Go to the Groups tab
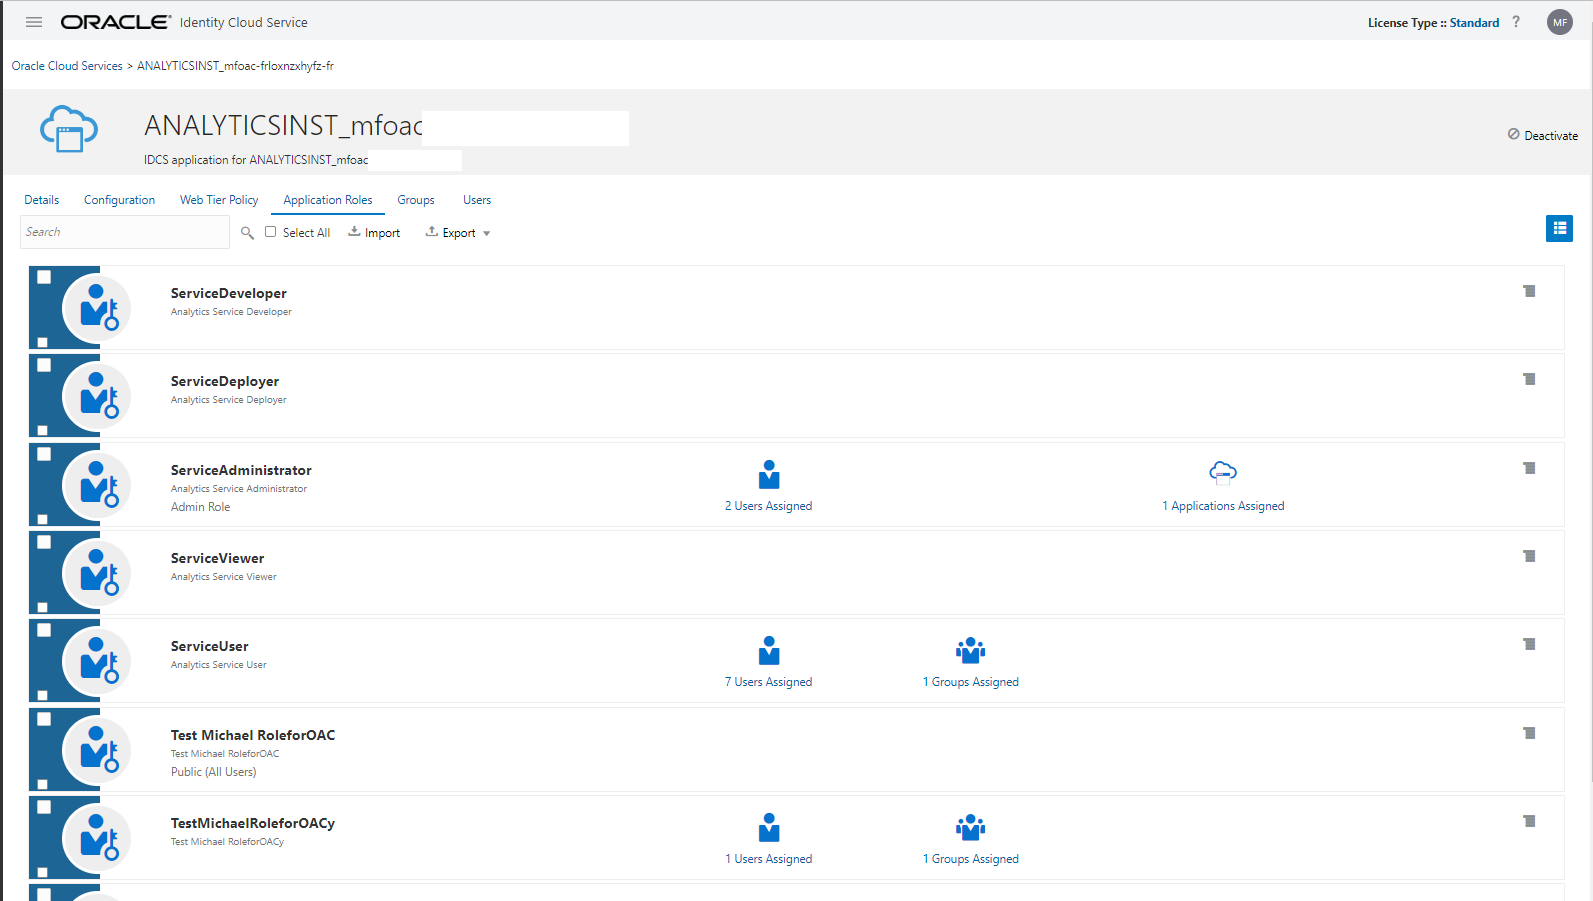The width and height of the screenshot is (1593, 901). pyautogui.click(x=416, y=200)
